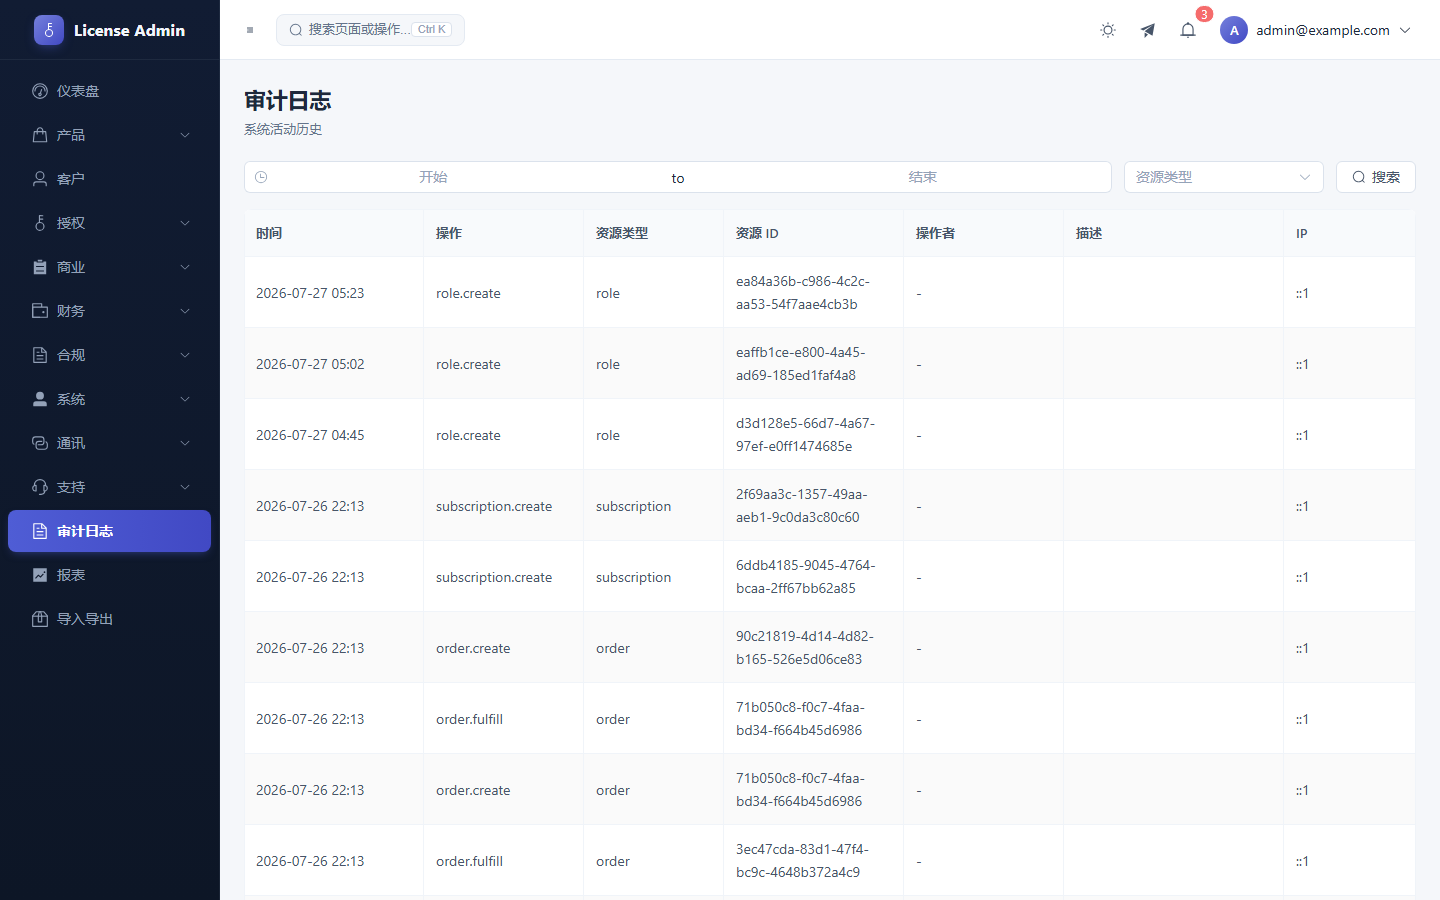Expand the 授权 chevron
The width and height of the screenshot is (1440, 900).
(185, 223)
